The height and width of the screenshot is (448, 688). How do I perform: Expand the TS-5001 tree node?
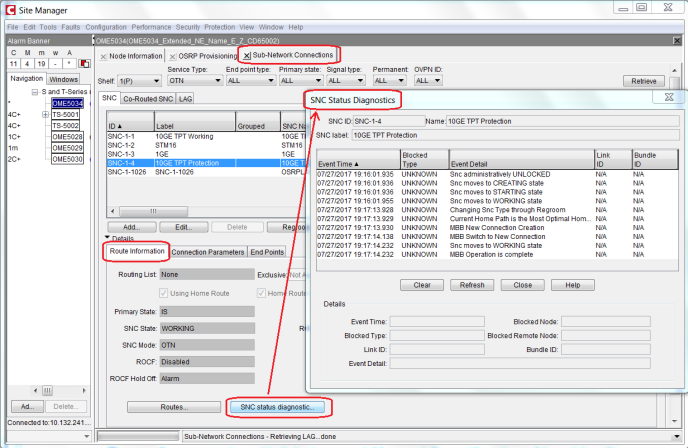pos(45,115)
